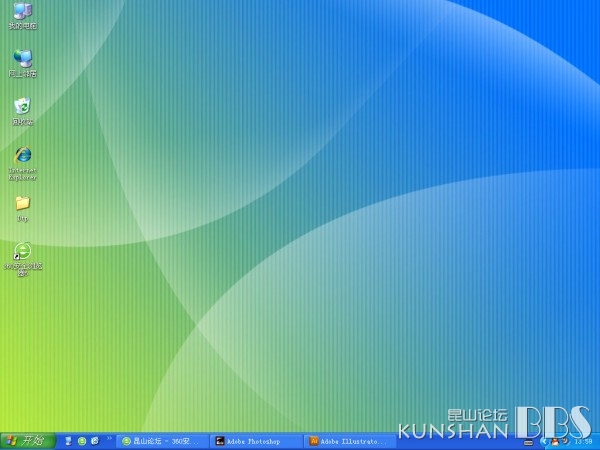Screen dimensions: 600x450
Task: Click the round tray icon beside clock
Action: click(x=565, y=442)
